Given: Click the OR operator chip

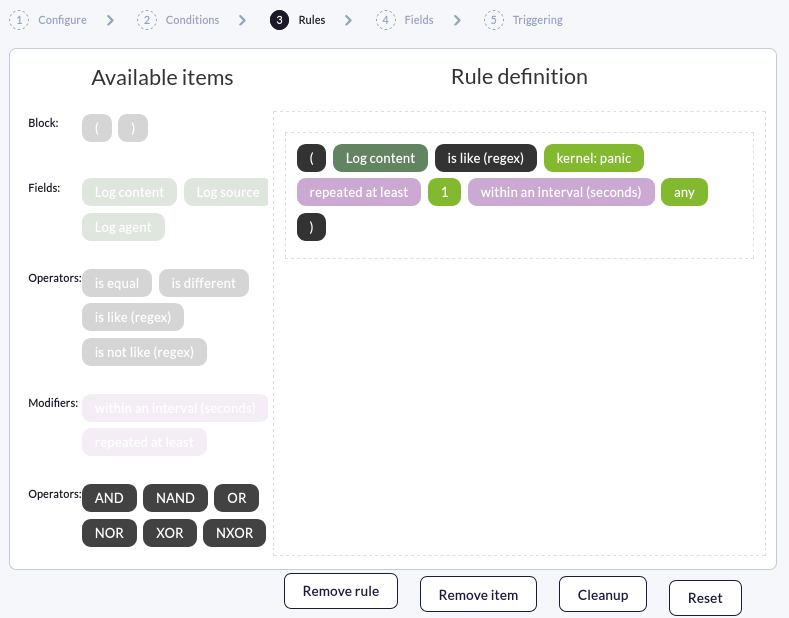Looking at the screenshot, I should click(x=236, y=498).
